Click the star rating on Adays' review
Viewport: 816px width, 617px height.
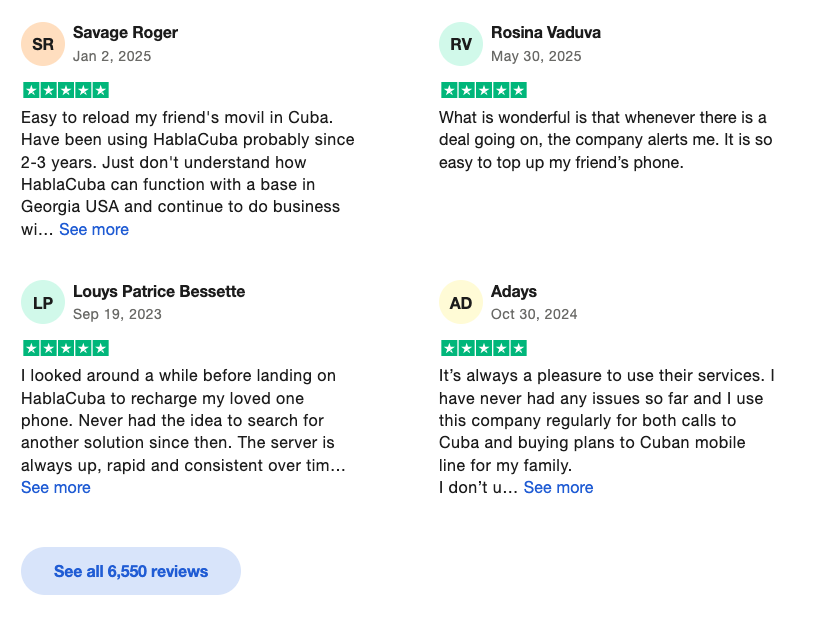[x=484, y=349]
